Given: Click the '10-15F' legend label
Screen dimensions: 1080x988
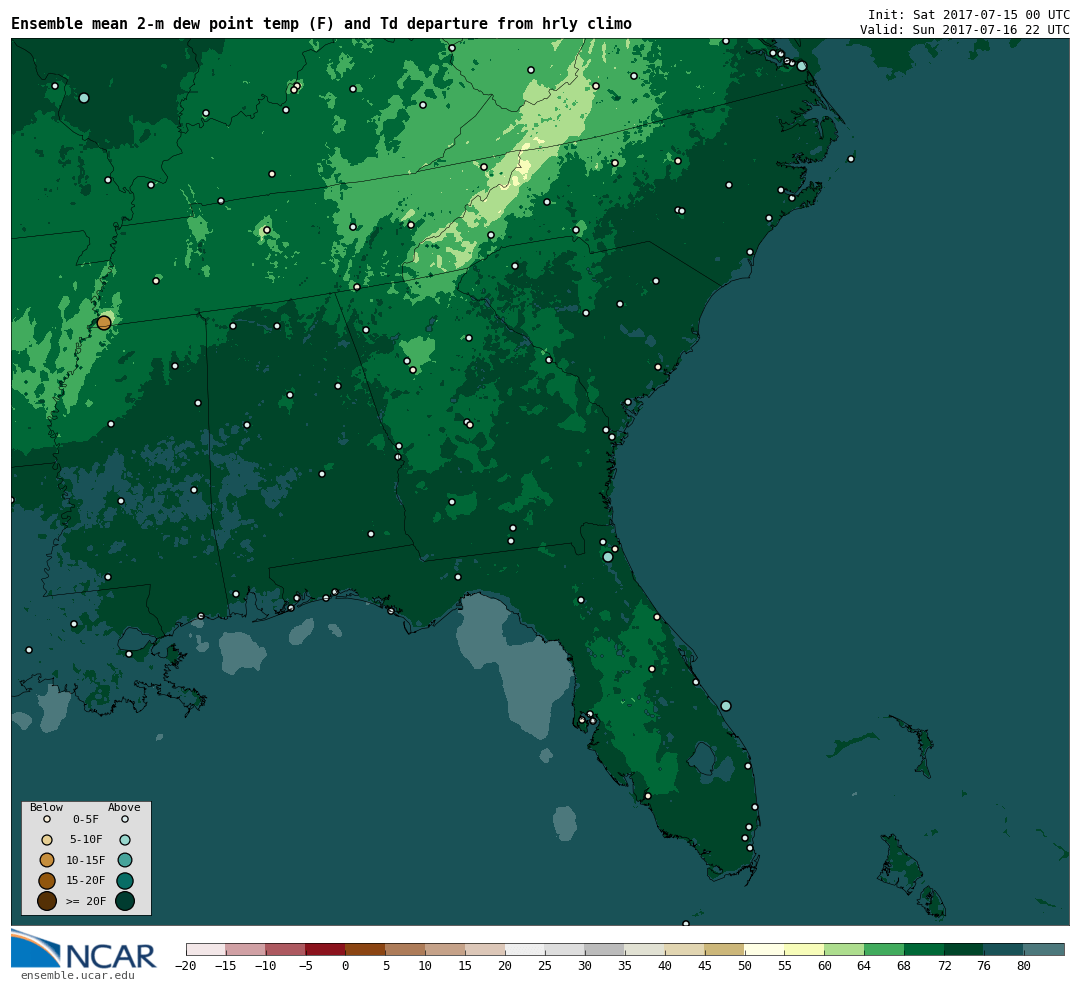Looking at the screenshot, I should [85, 861].
